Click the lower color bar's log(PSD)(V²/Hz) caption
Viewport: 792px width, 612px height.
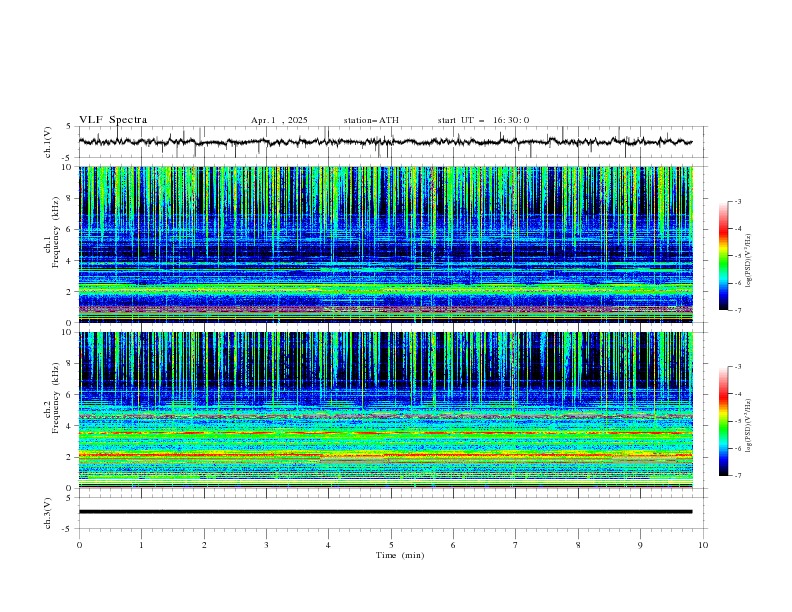tap(748, 425)
